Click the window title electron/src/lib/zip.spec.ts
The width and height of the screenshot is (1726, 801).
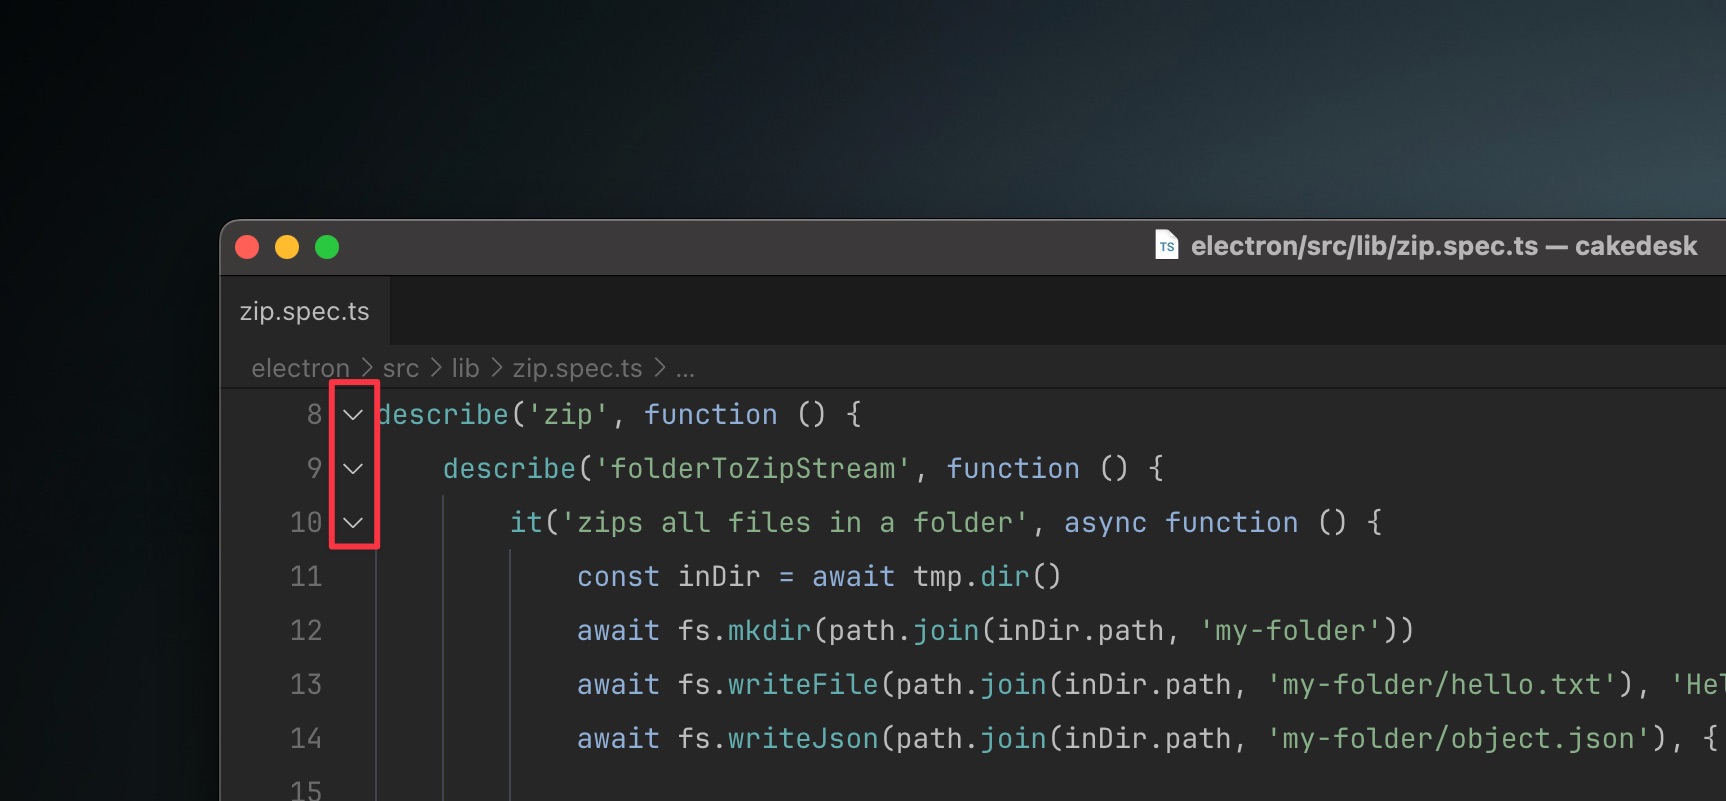pyautogui.click(x=1444, y=246)
